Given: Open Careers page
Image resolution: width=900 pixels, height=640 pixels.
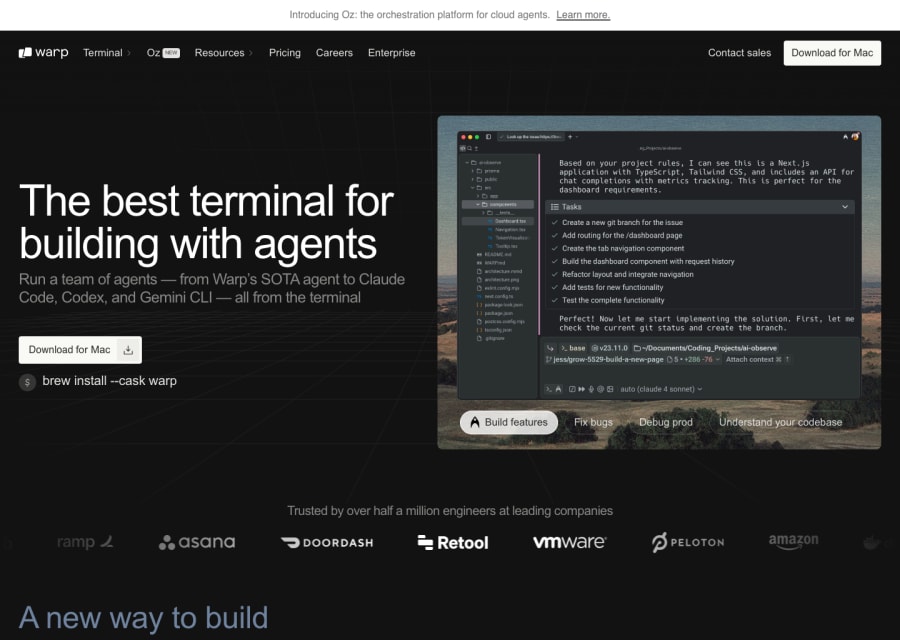Looking at the screenshot, I should tap(334, 53).
